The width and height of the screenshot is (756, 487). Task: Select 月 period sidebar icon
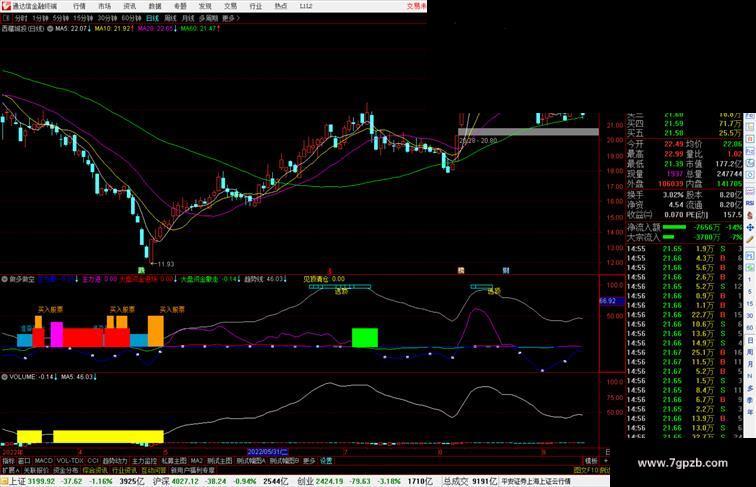point(750,364)
